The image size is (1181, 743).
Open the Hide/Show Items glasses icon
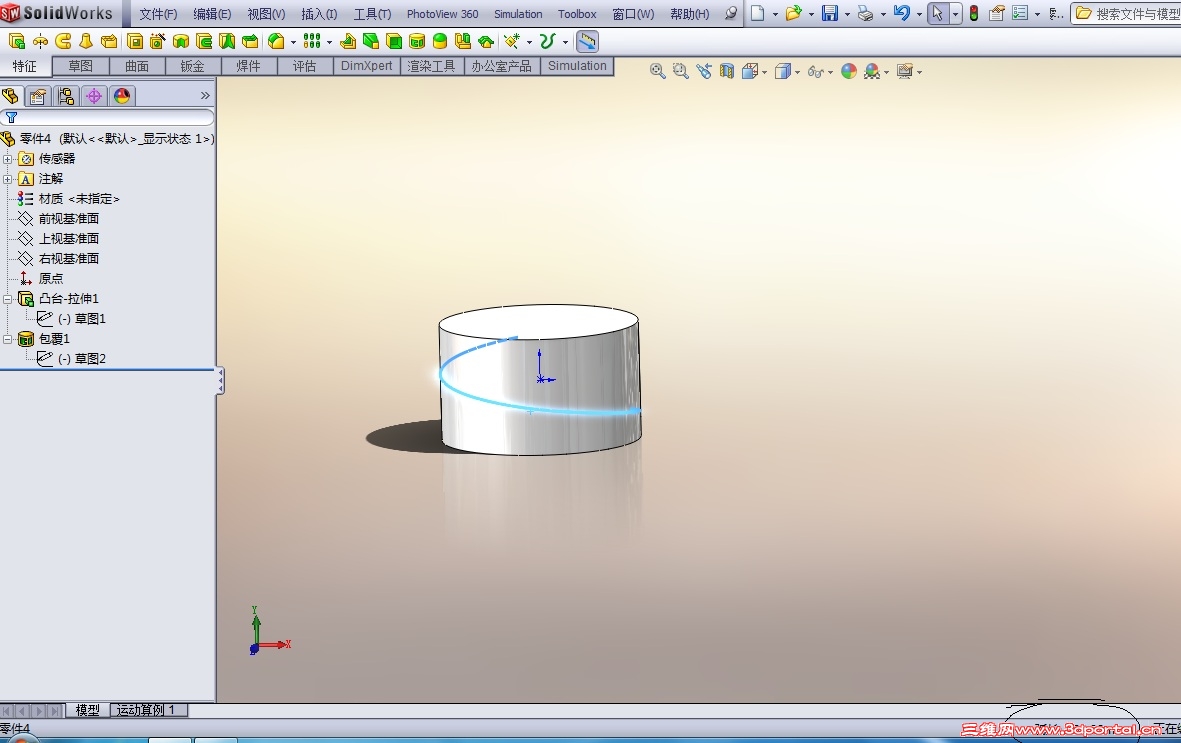pos(816,72)
